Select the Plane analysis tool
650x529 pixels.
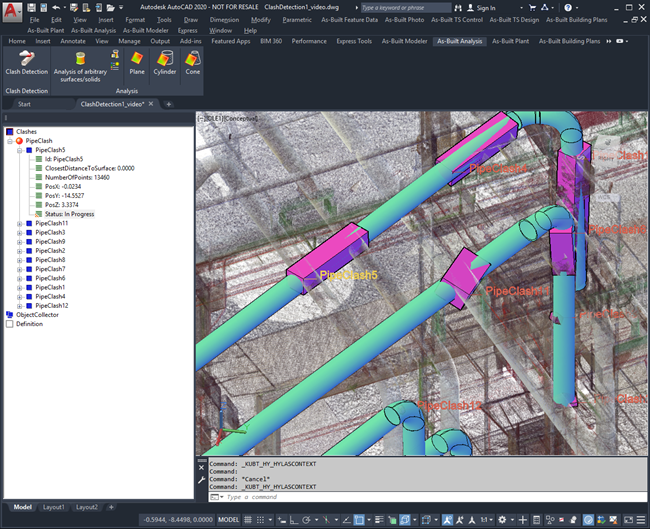coord(137,58)
